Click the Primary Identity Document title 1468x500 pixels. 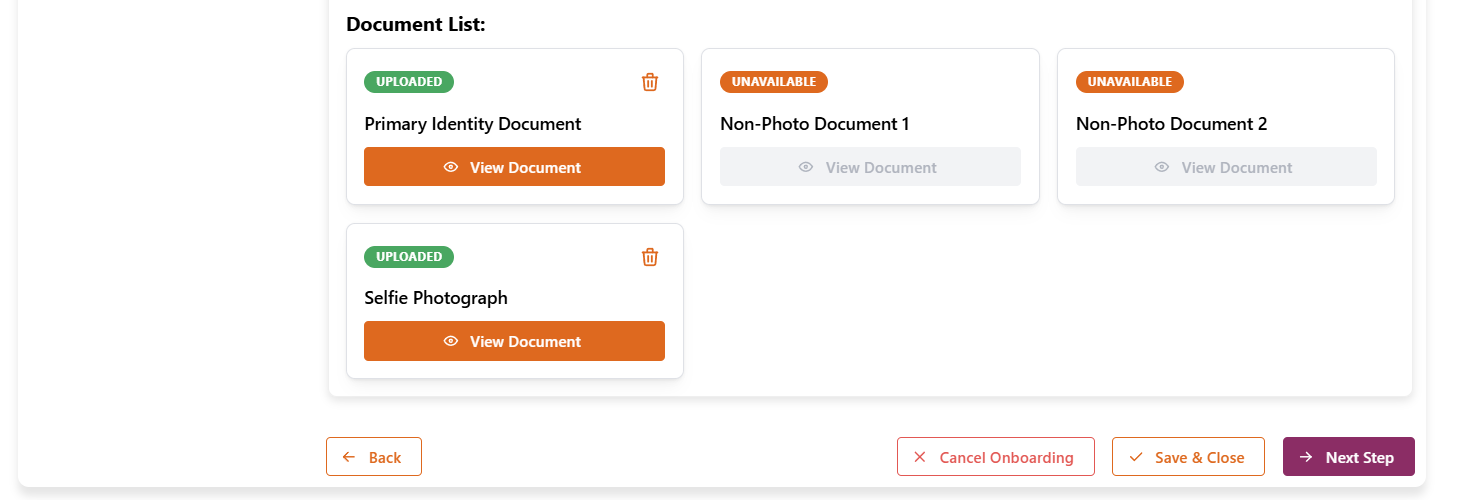click(x=472, y=124)
